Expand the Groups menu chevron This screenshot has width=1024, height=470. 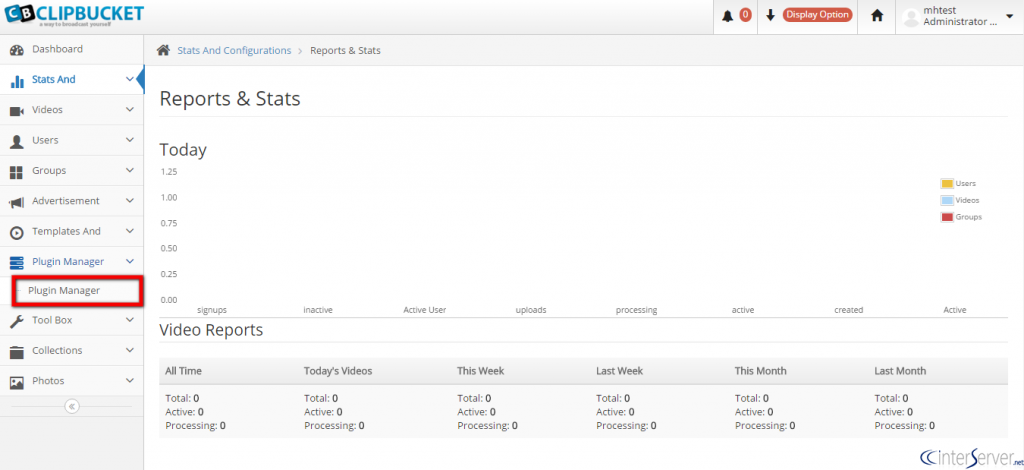[129, 170]
